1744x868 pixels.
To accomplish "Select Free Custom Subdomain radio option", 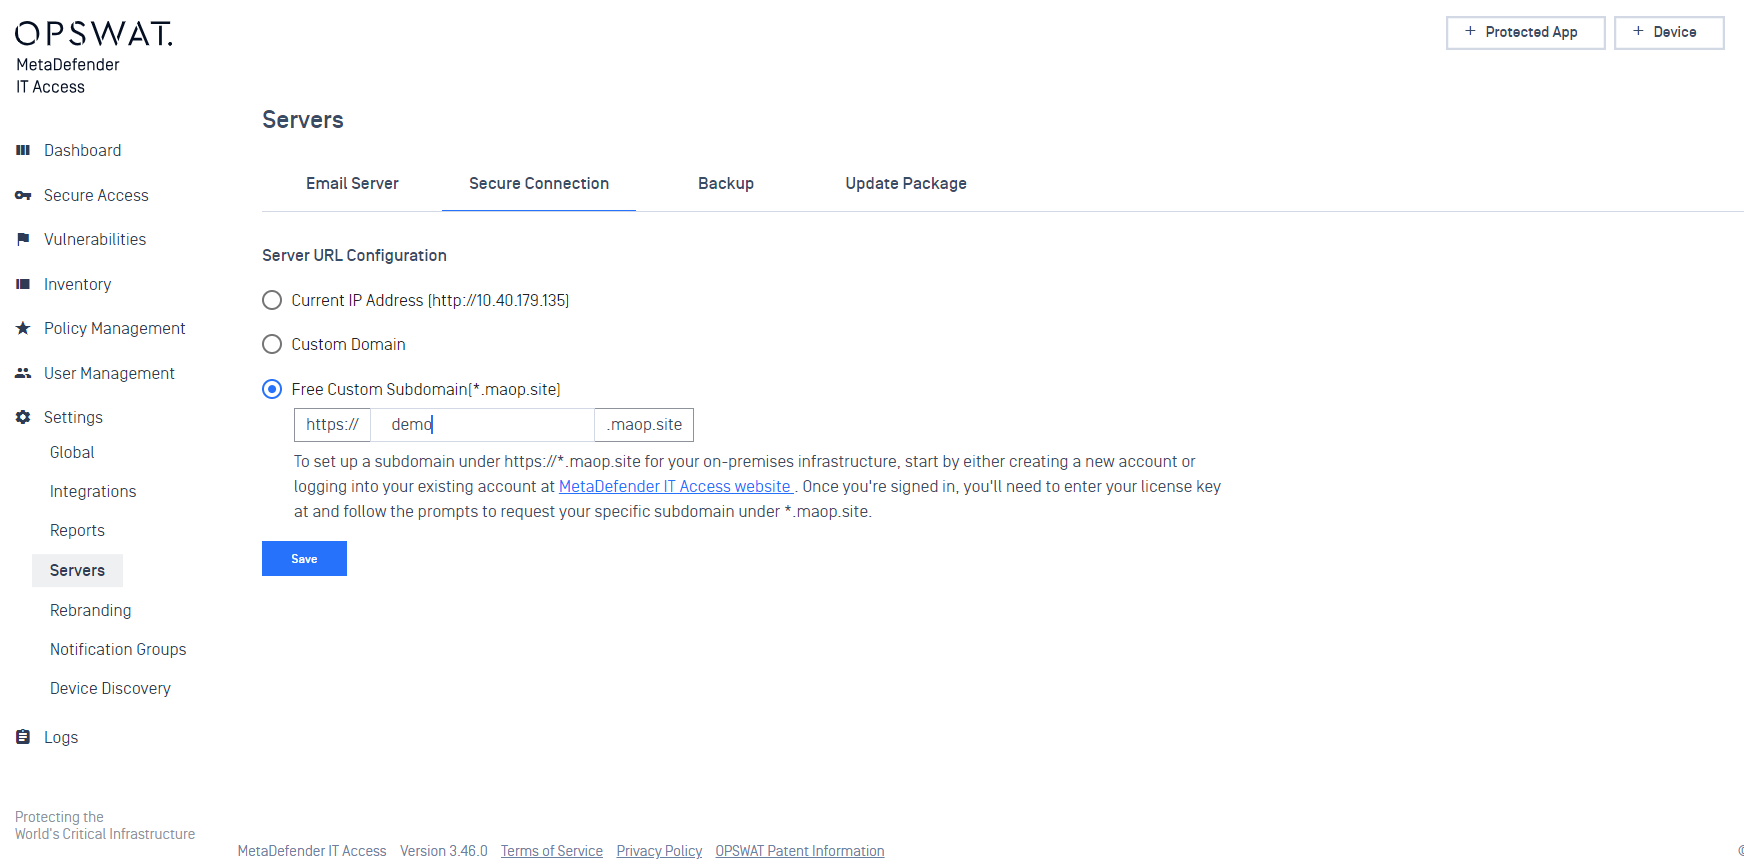I will click(272, 389).
